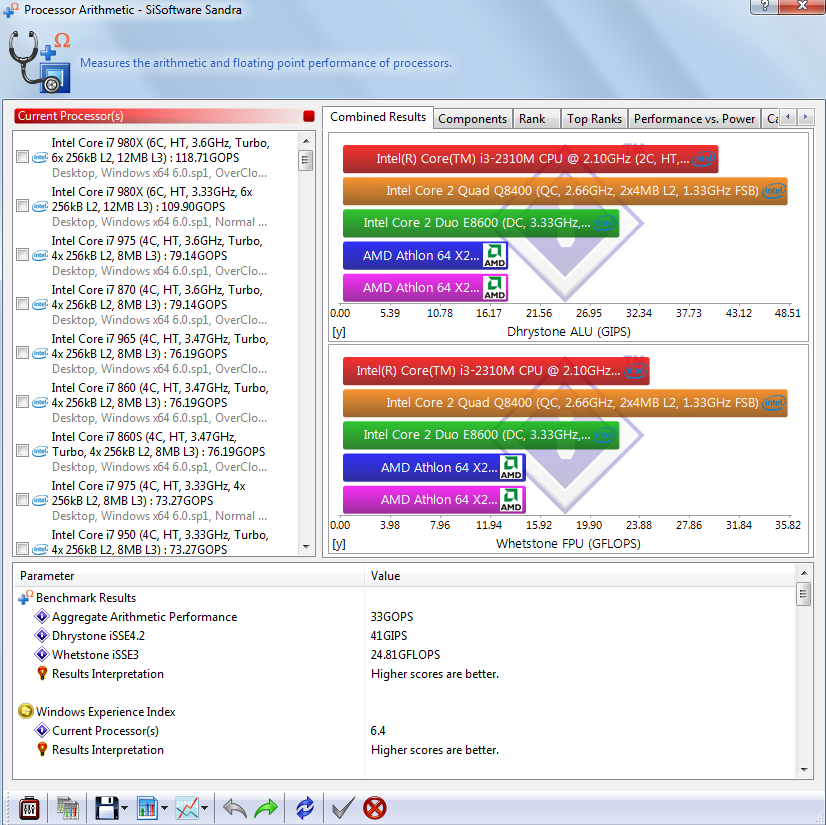
Task: Click the lightbulb icon under Whetstone iSSE3
Action: coord(42,673)
